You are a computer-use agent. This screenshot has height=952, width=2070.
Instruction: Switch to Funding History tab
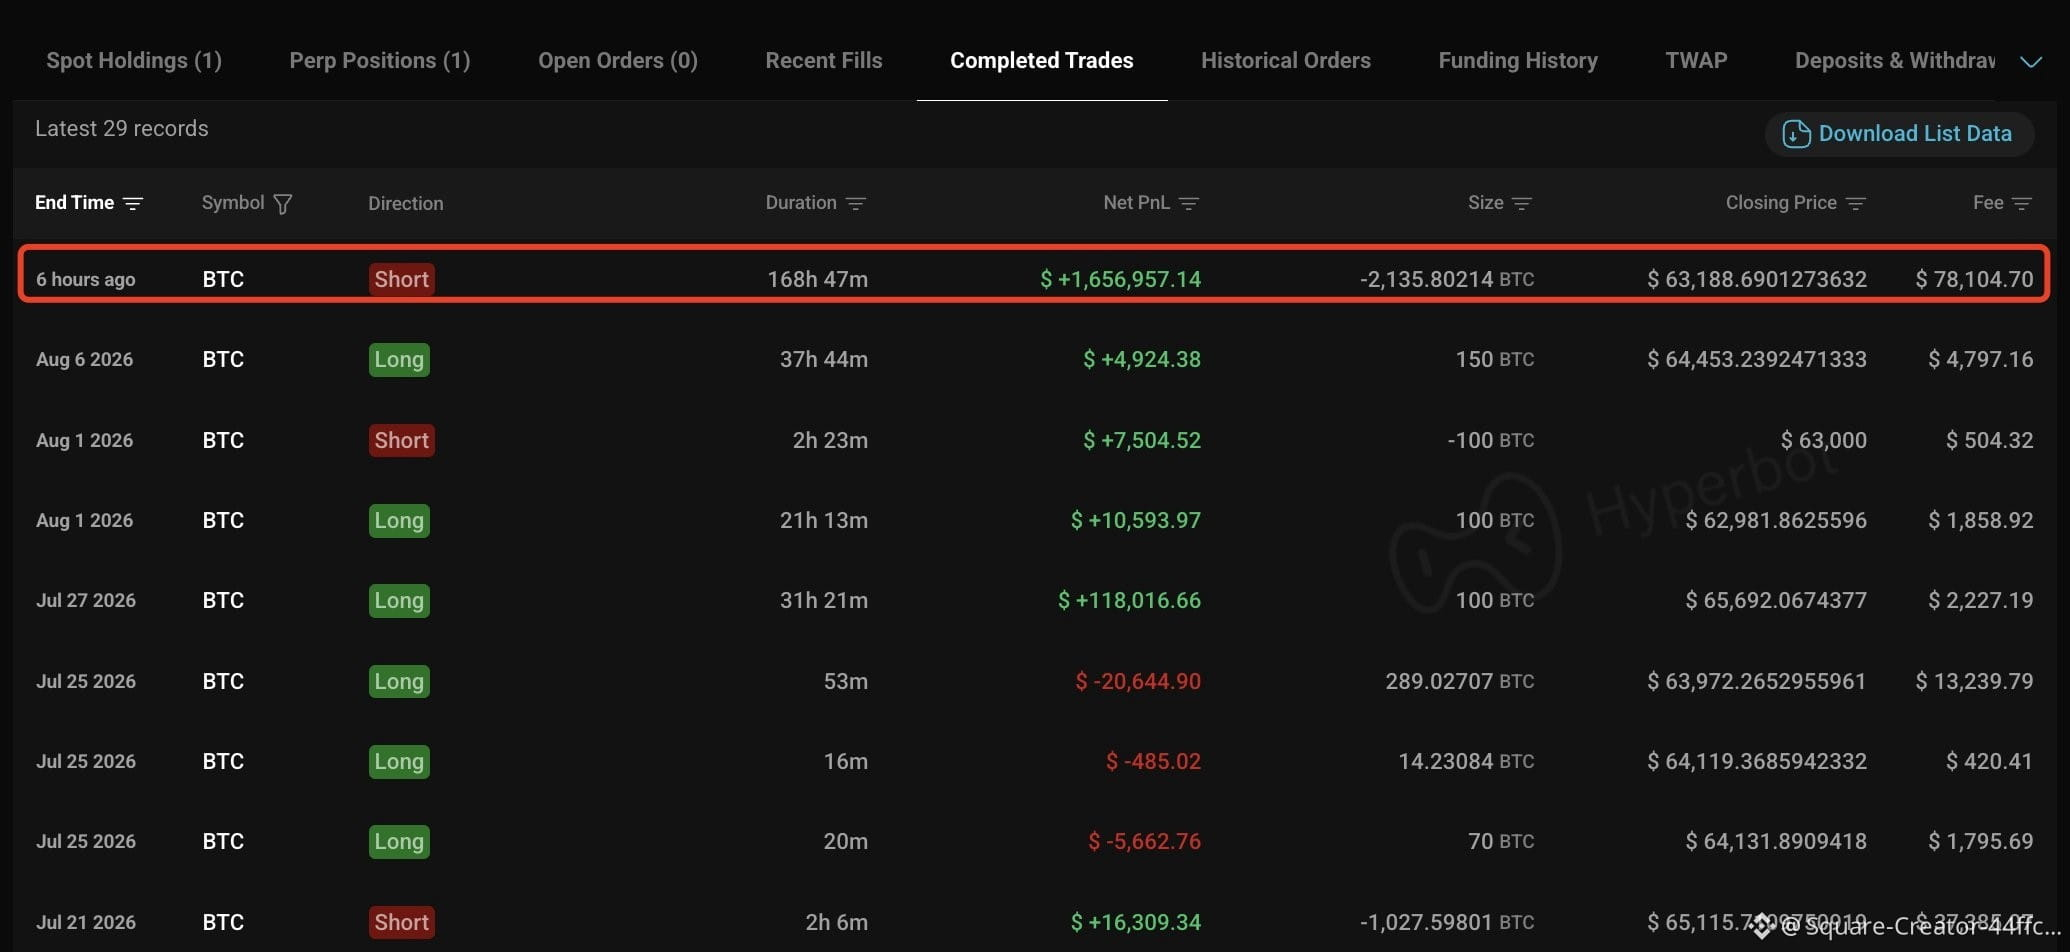1518,60
